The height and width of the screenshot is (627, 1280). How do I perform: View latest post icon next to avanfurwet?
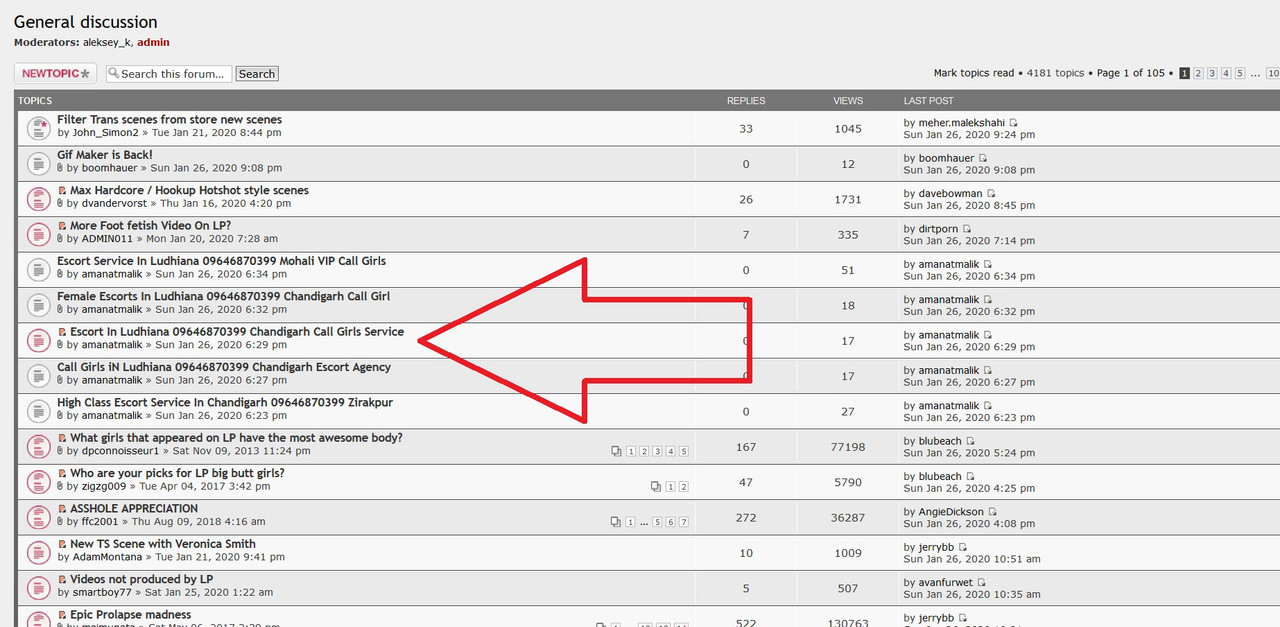tap(982, 583)
